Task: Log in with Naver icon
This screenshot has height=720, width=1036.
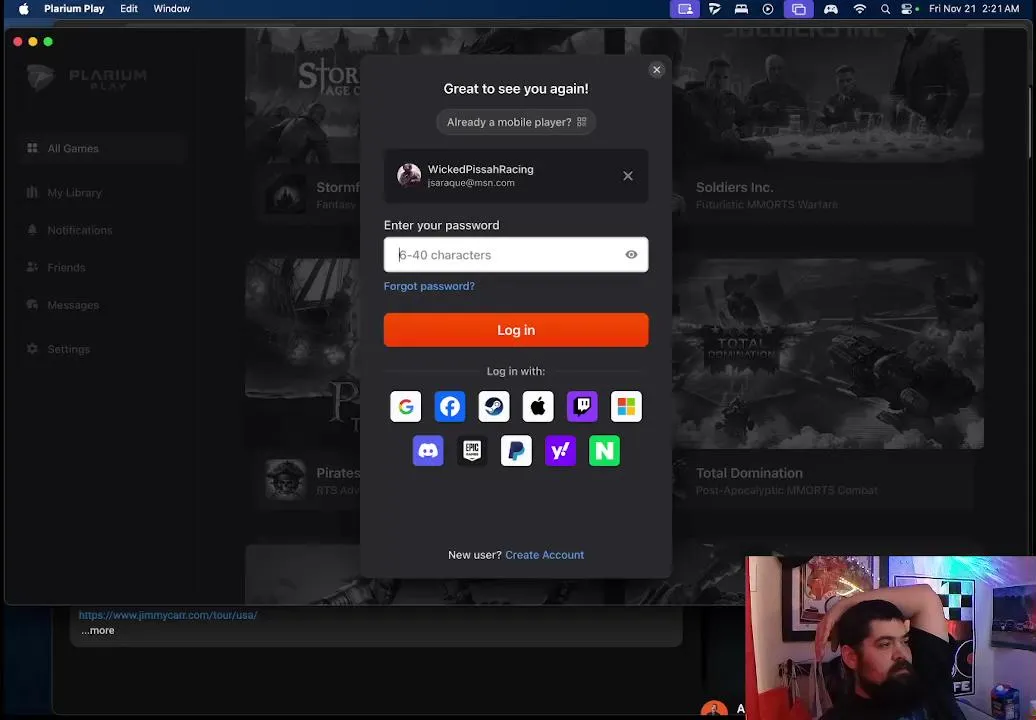Action: coord(605,450)
